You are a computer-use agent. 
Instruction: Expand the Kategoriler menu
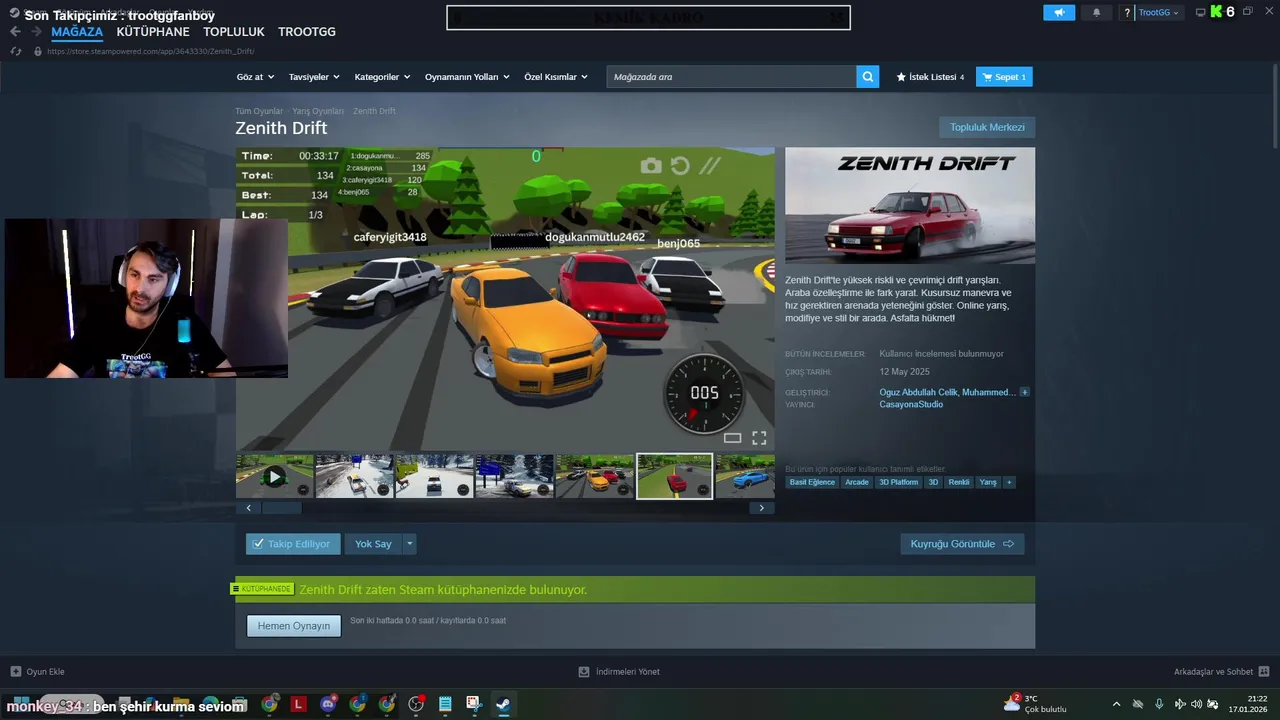tap(382, 77)
